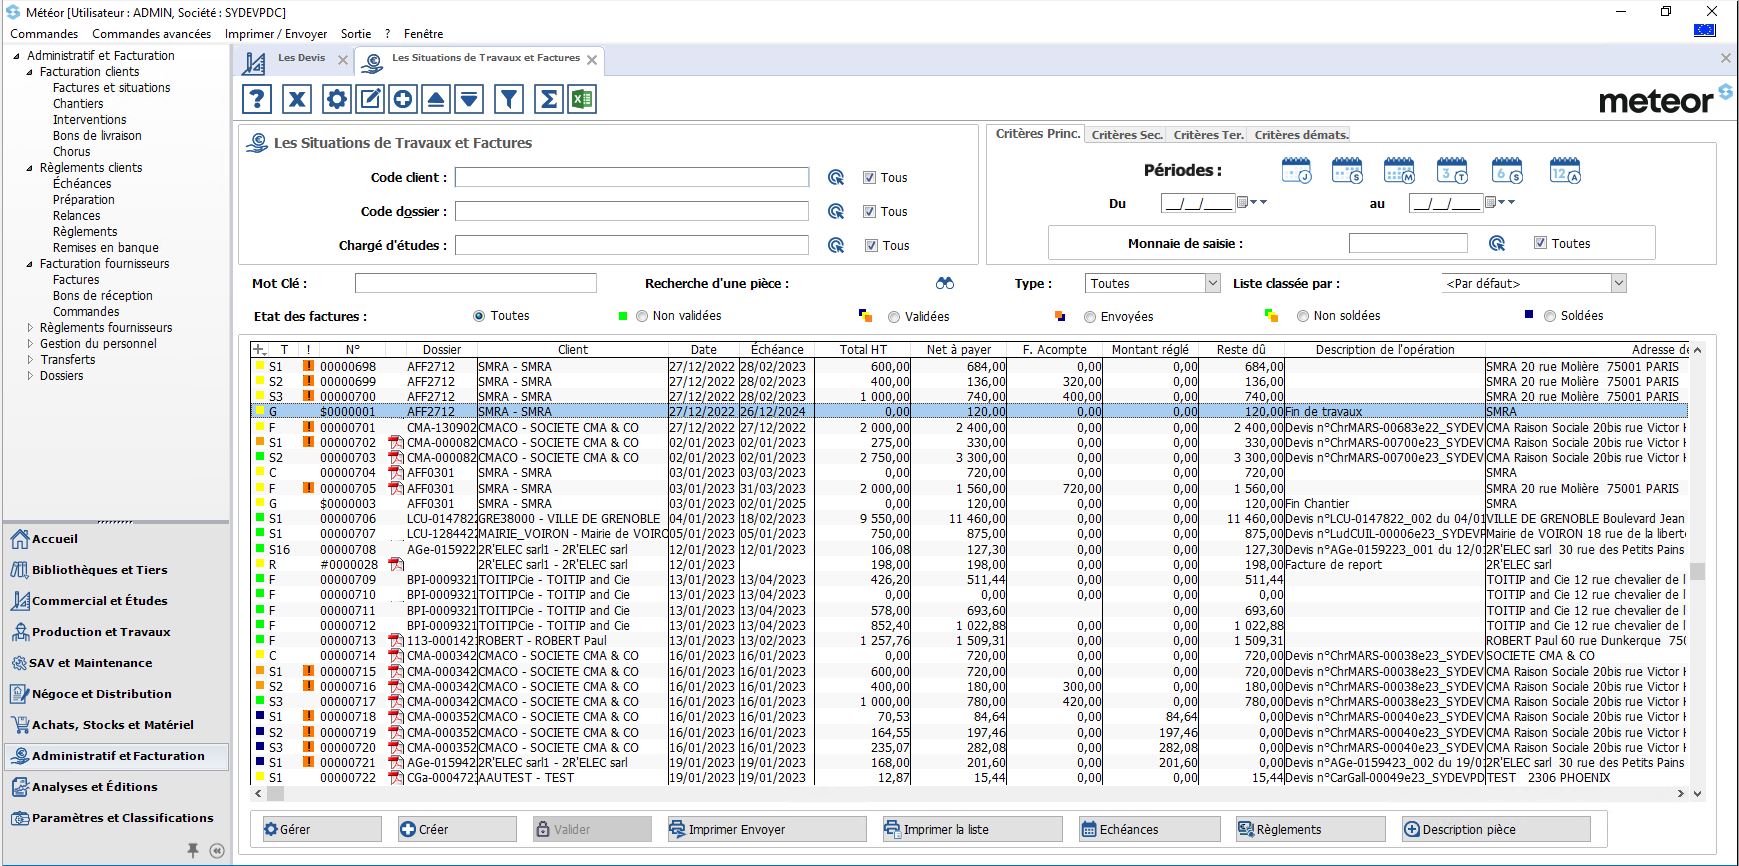1739x866 pixels.
Task: Click the binoculars search piece icon
Action: tap(945, 283)
